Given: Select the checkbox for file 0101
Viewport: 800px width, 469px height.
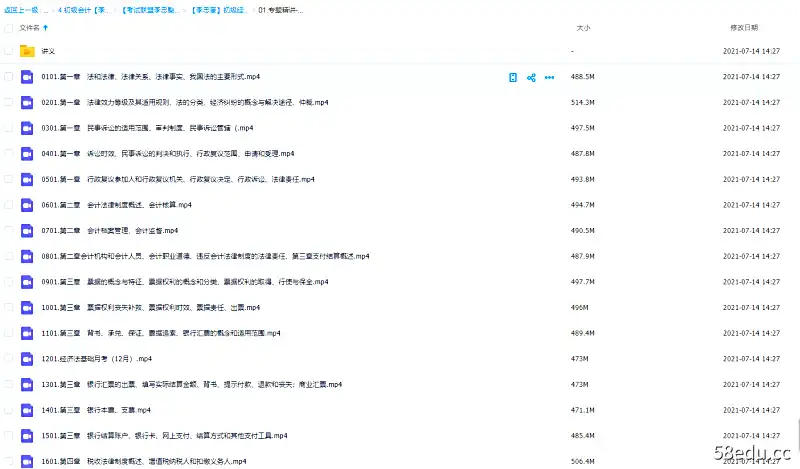Looking at the screenshot, I should pos(9,77).
